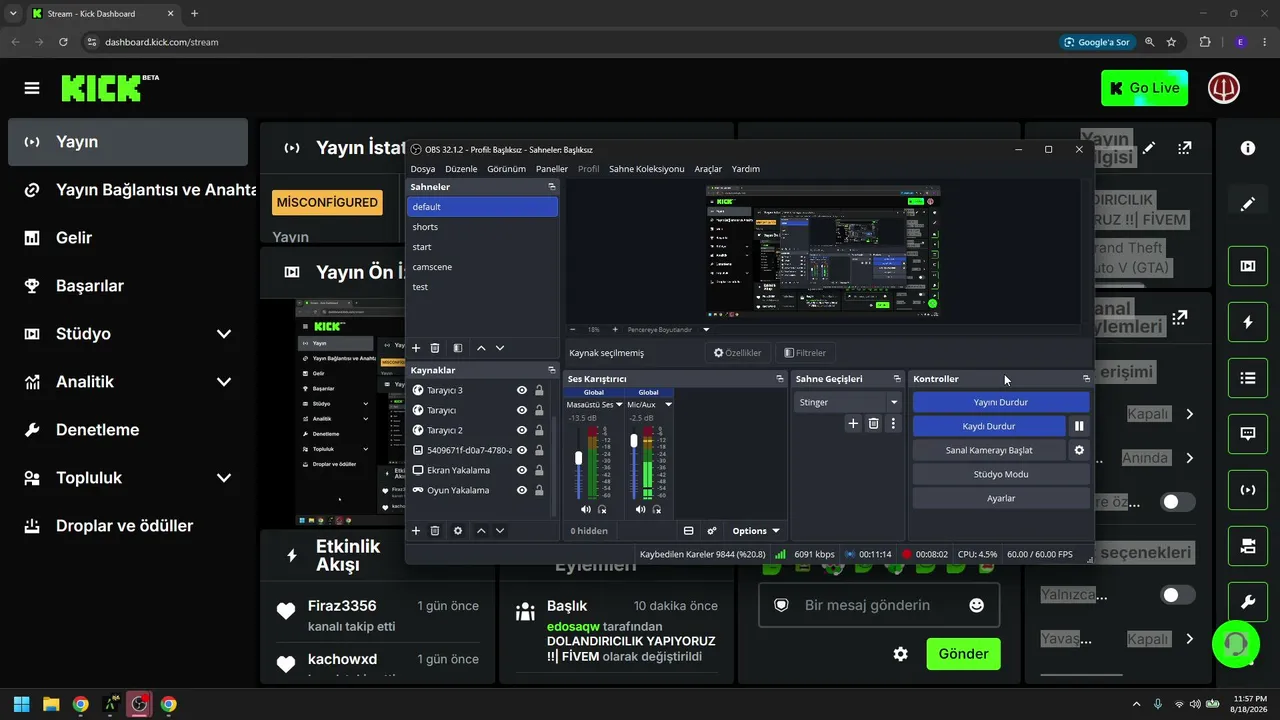1280x720 pixels.
Task: Open the Dosya menu in OBS
Action: point(423,169)
